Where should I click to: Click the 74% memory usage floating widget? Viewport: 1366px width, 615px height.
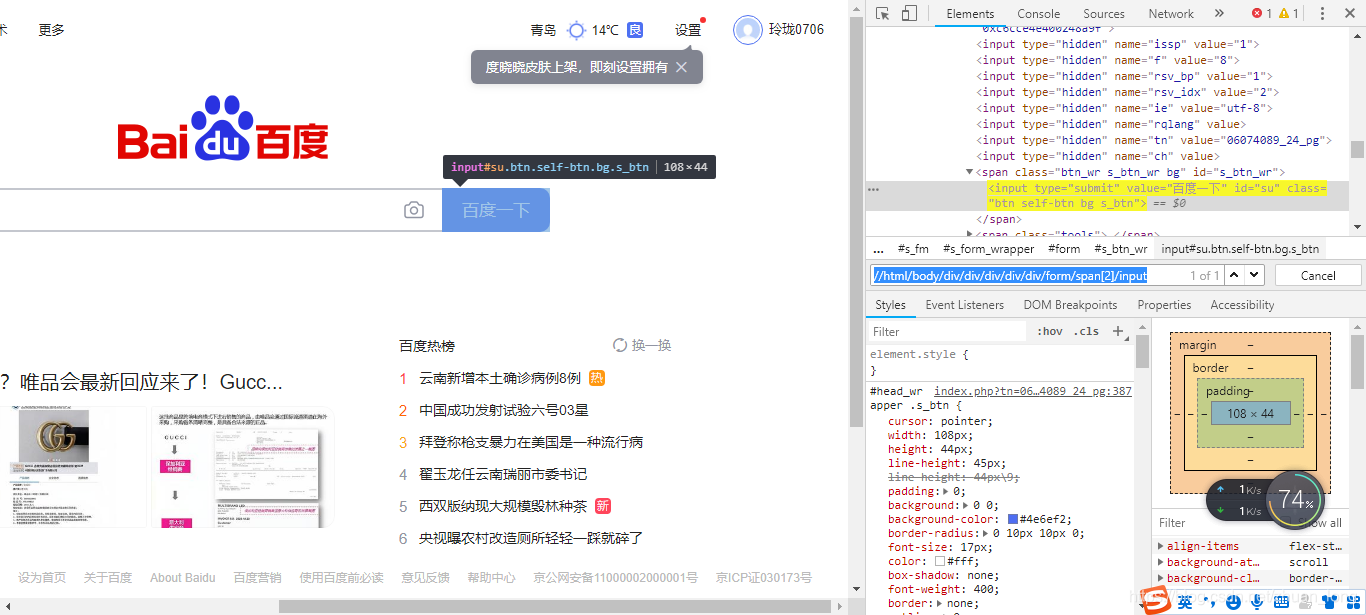point(1295,498)
